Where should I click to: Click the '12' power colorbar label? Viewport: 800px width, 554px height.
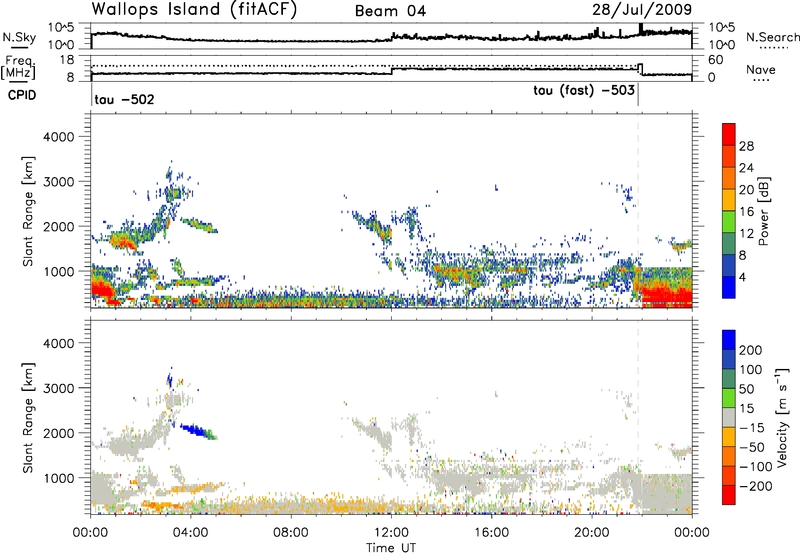746,234
